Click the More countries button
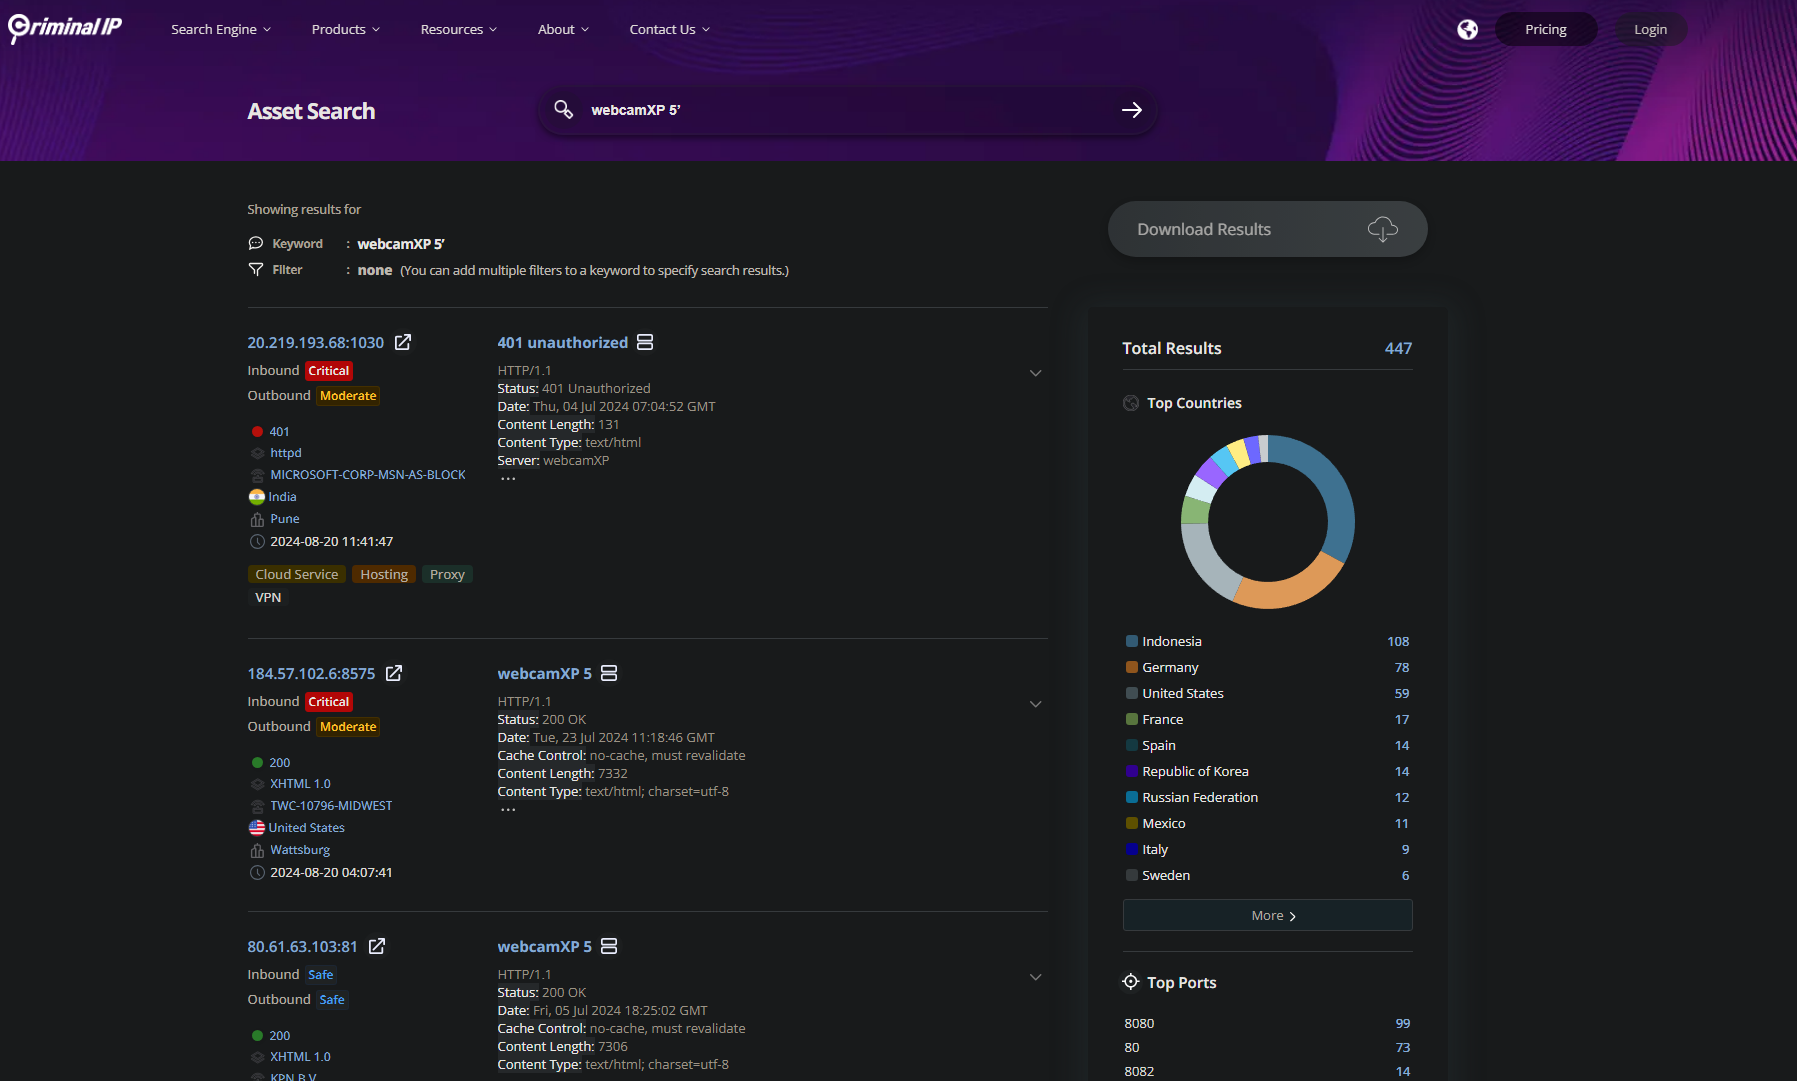The height and width of the screenshot is (1081, 1797). click(1267, 916)
